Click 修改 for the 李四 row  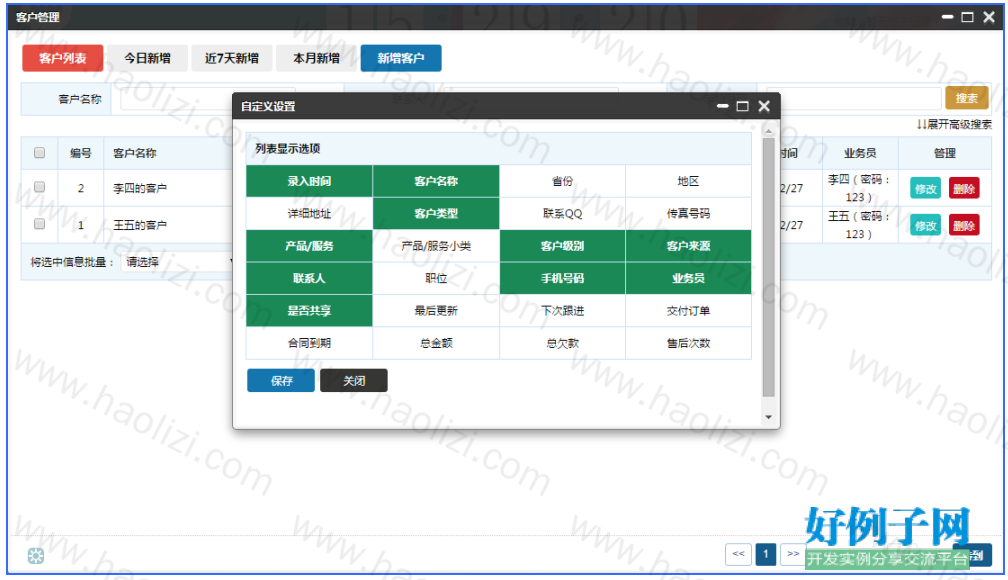pos(925,188)
